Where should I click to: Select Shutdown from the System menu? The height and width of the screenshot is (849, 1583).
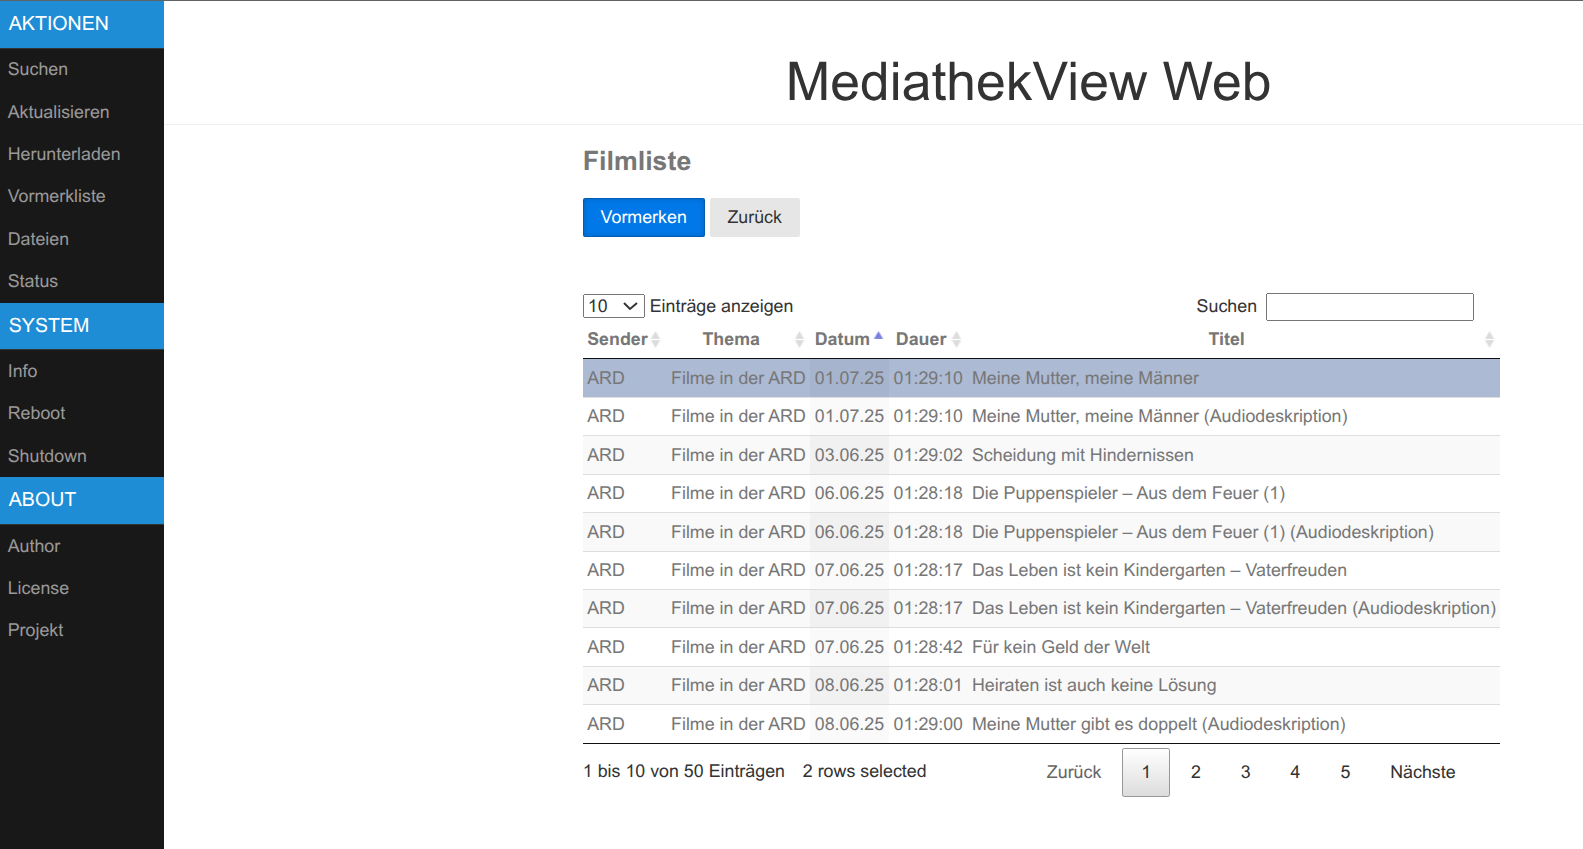[47, 456]
